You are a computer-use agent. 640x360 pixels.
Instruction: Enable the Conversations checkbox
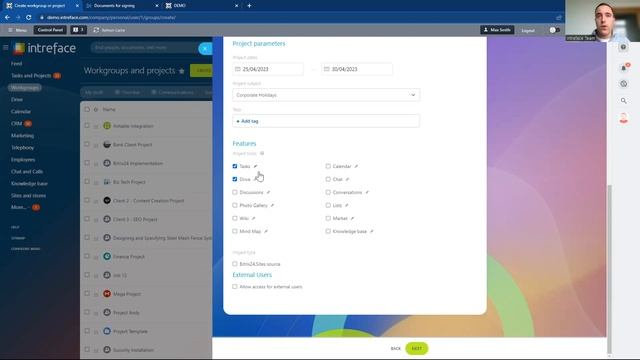(328, 192)
